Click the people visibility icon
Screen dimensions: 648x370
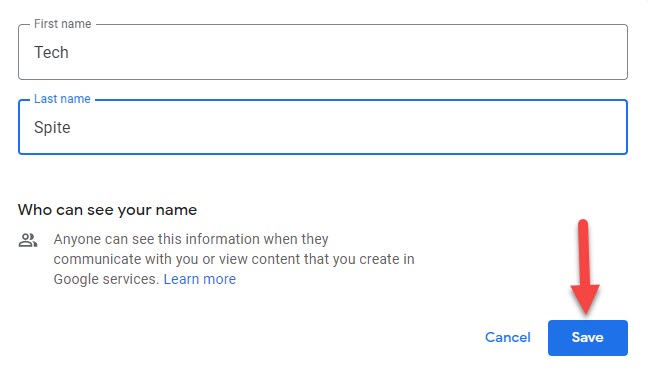pos(28,240)
